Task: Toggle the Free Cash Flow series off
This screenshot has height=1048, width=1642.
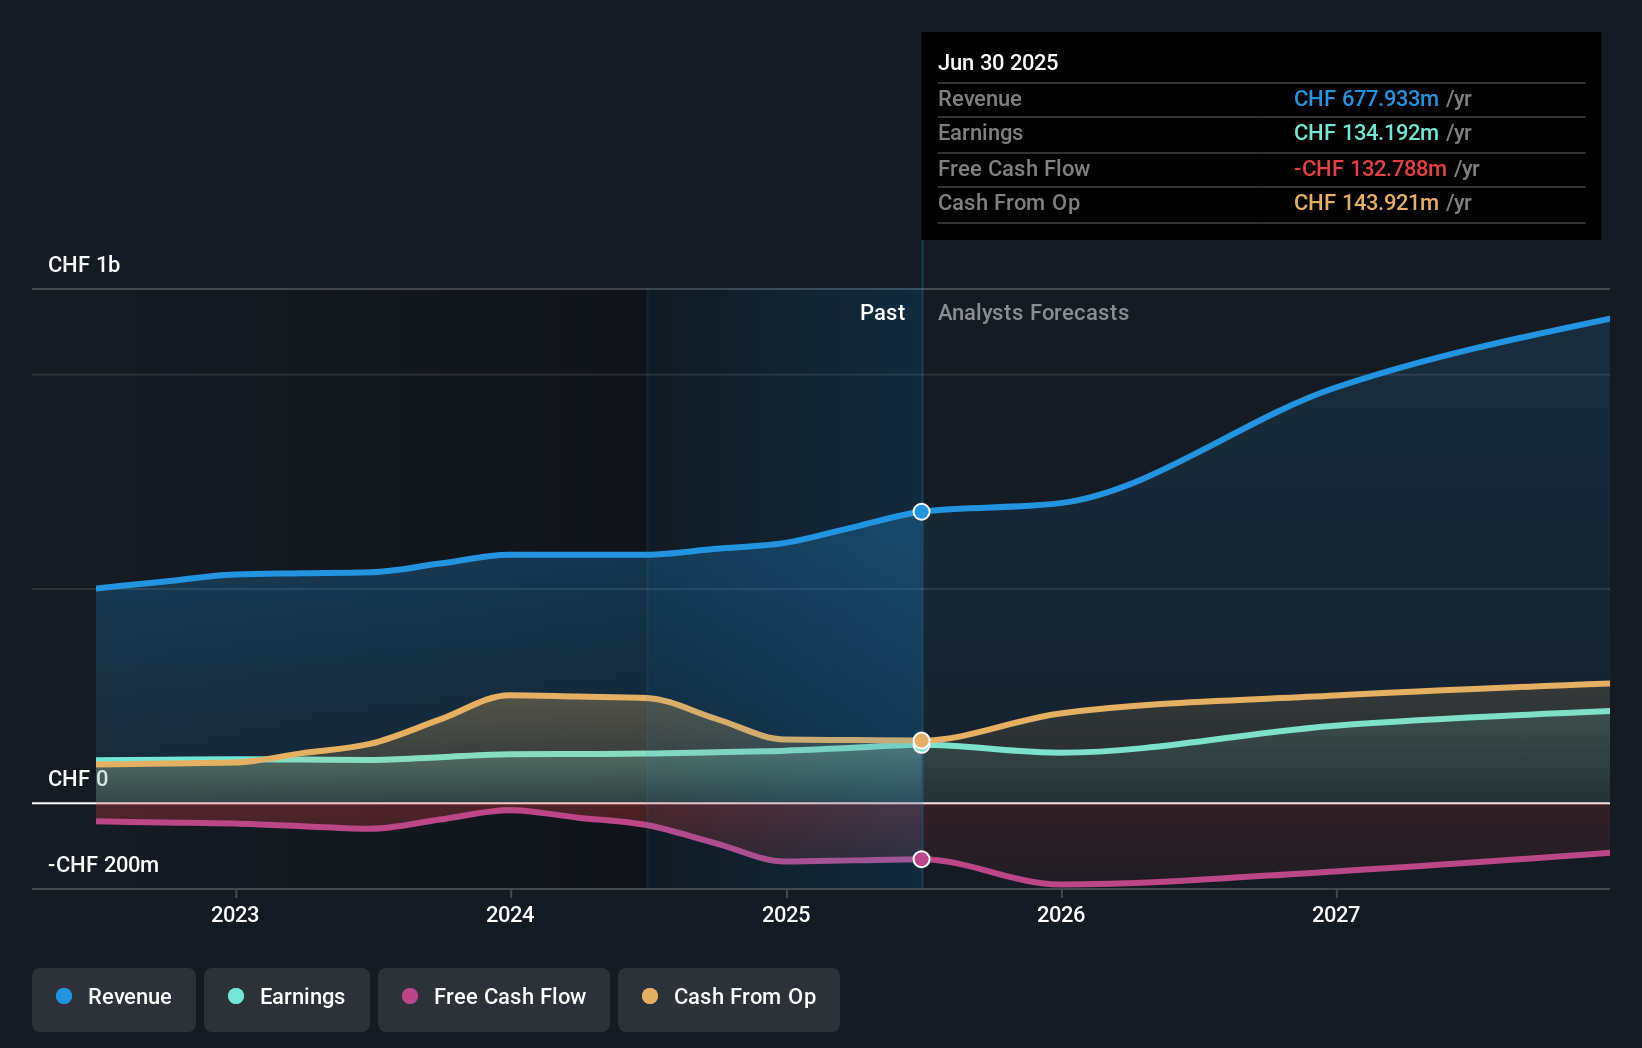Action: point(493,998)
